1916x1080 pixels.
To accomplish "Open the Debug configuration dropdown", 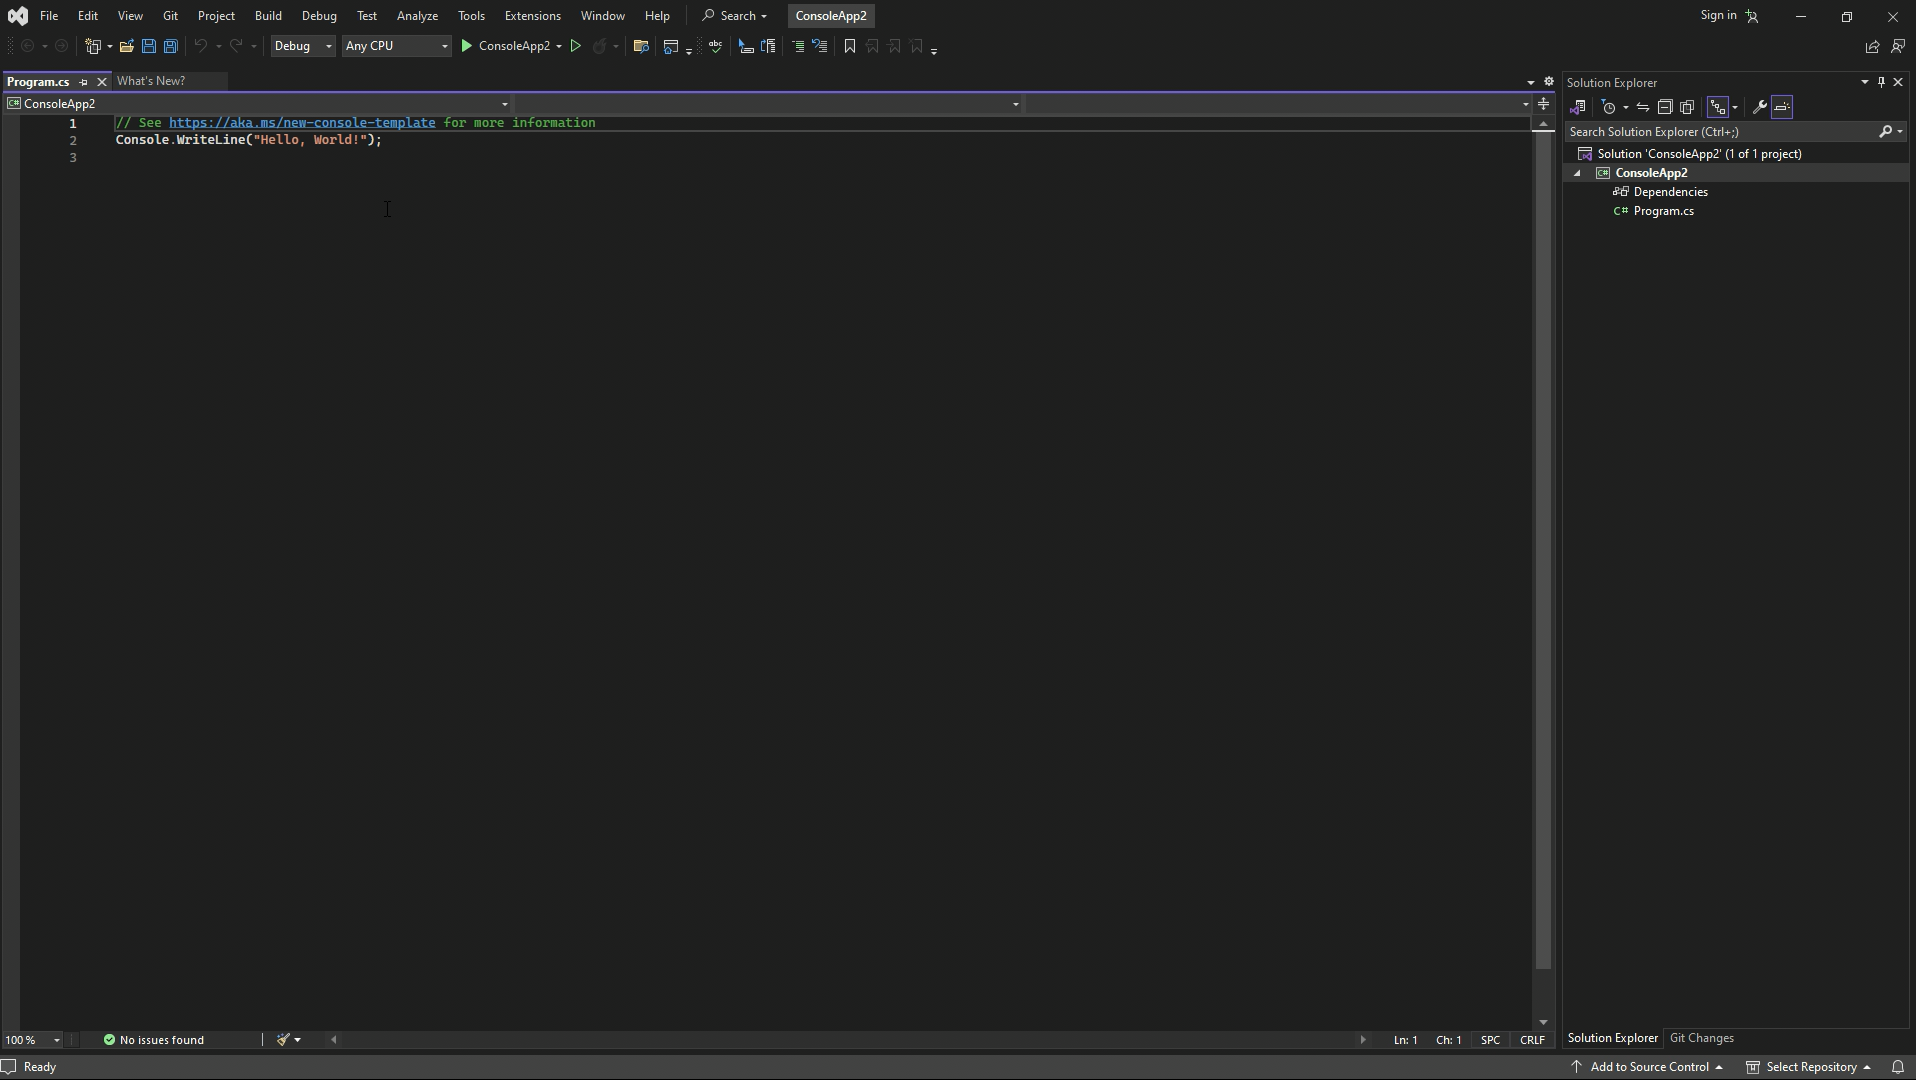I will click(x=303, y=46).
